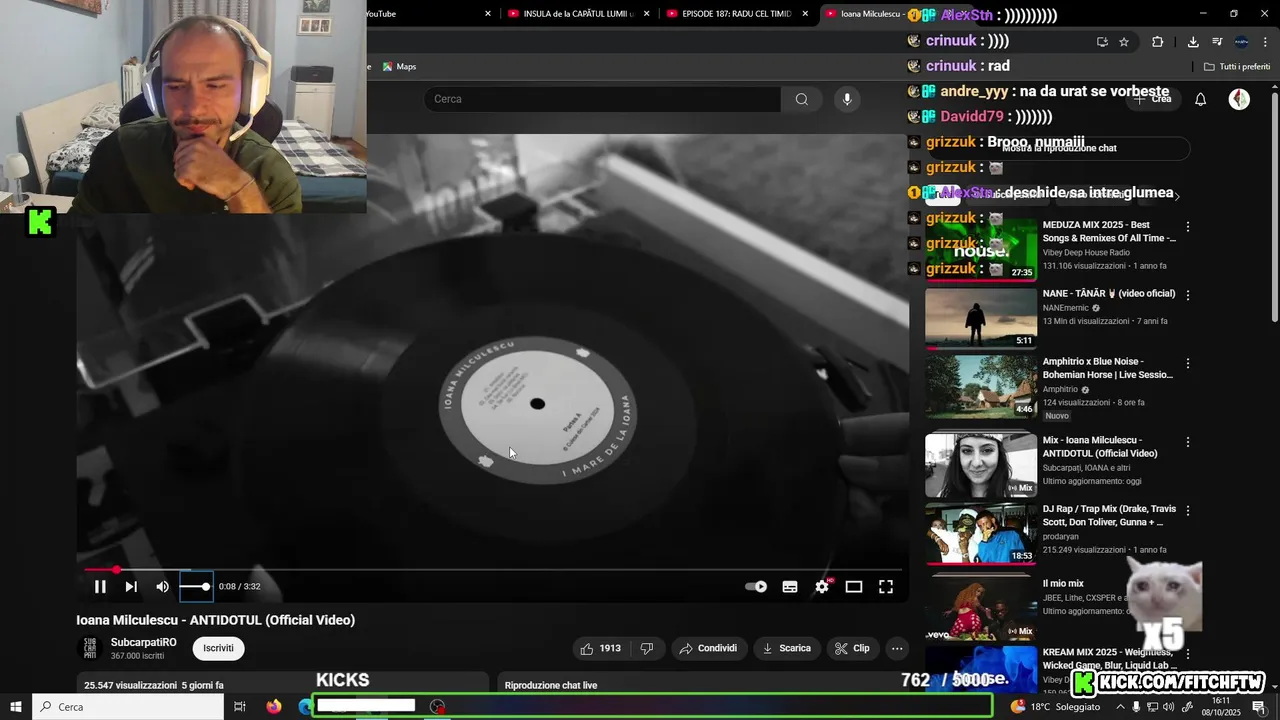Skip to the next video
The height and width of the screenshot is (720, 1280).
click(x=131, y=587)
